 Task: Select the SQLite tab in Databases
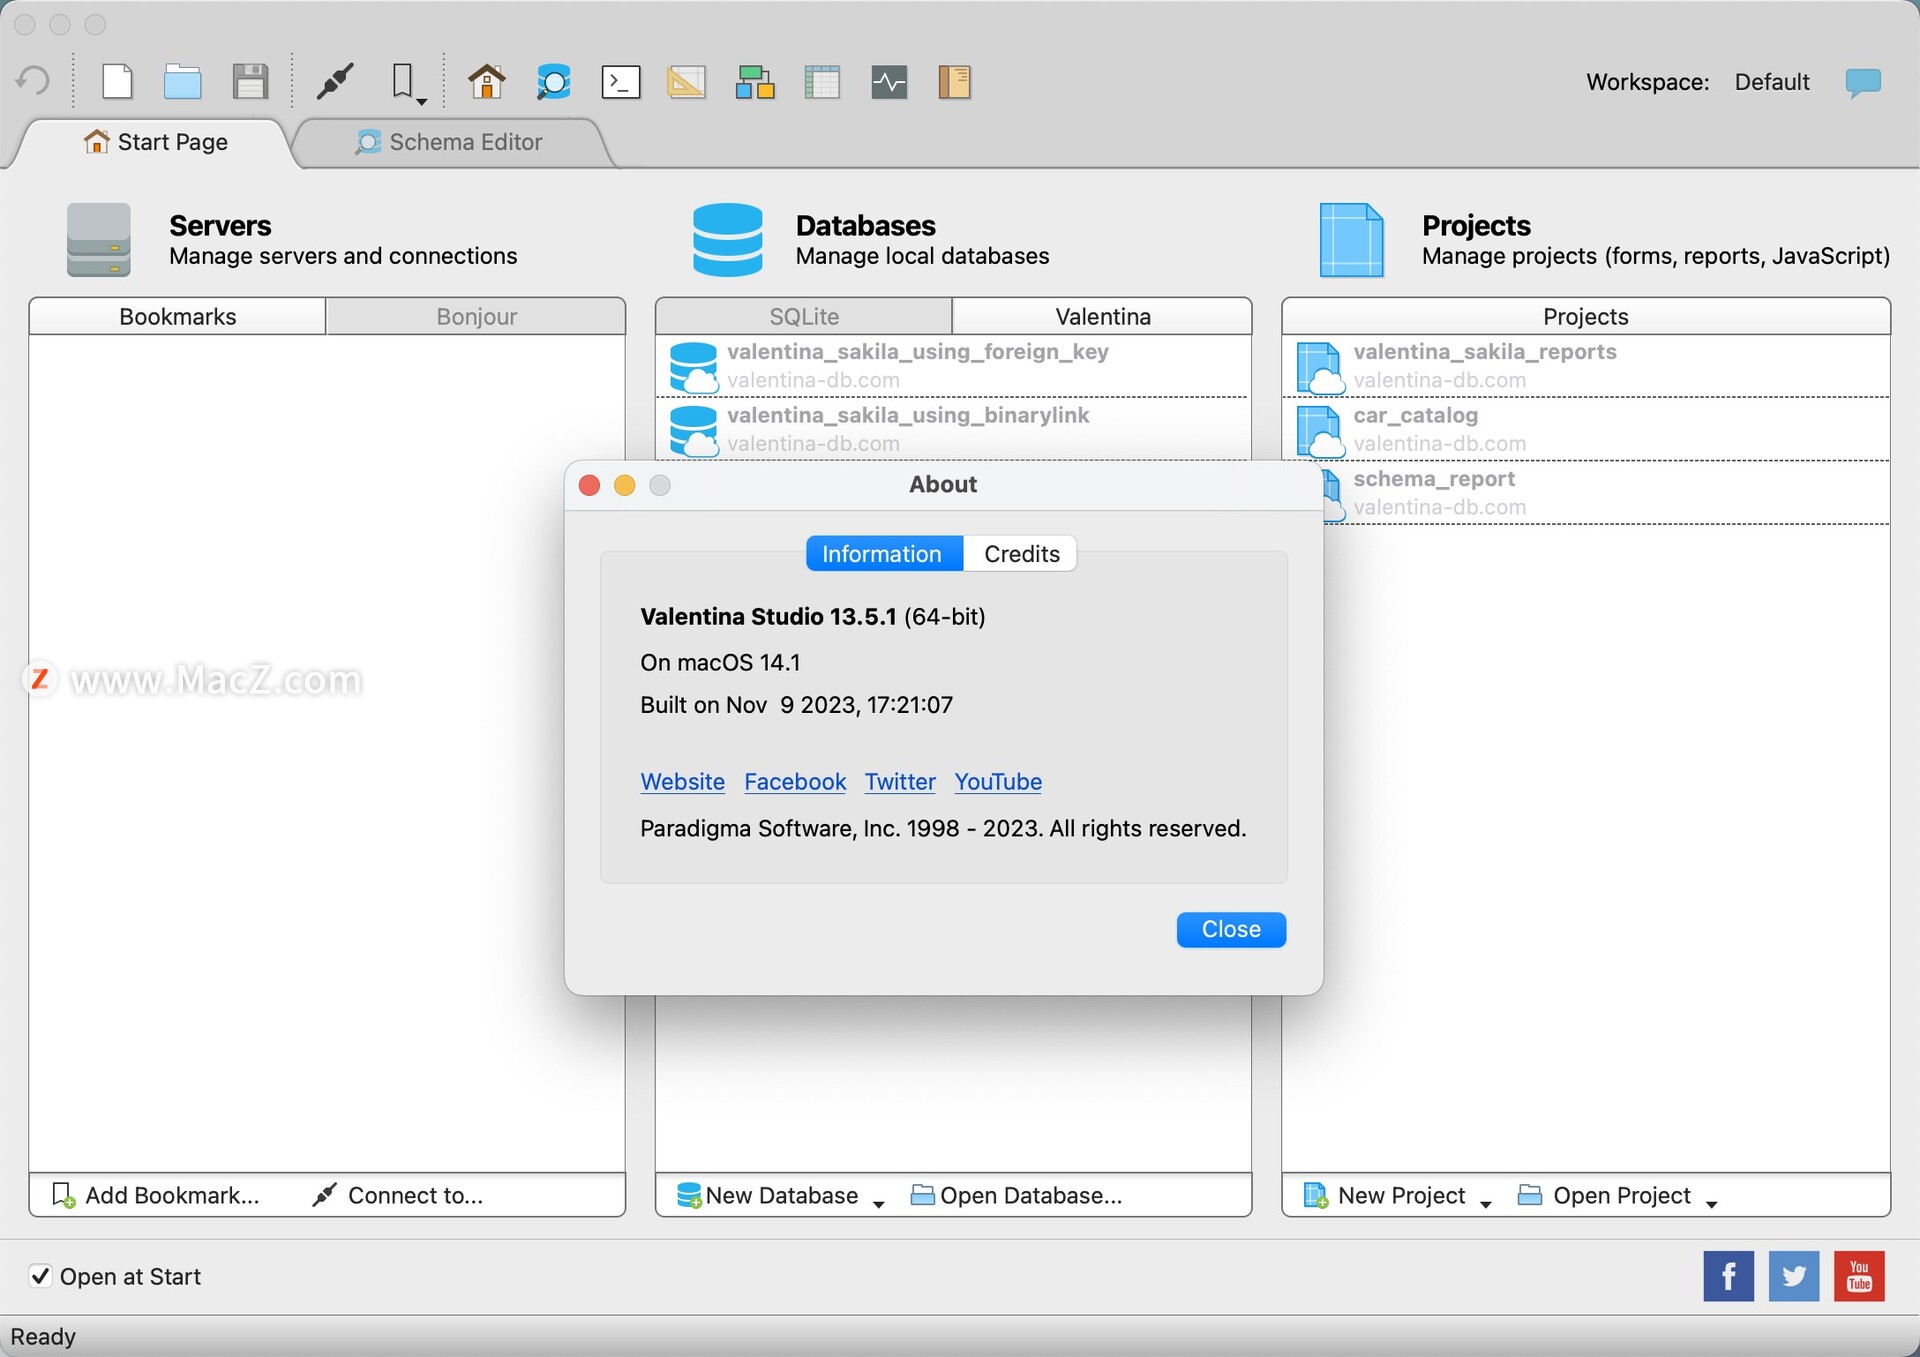click(804, 316)
